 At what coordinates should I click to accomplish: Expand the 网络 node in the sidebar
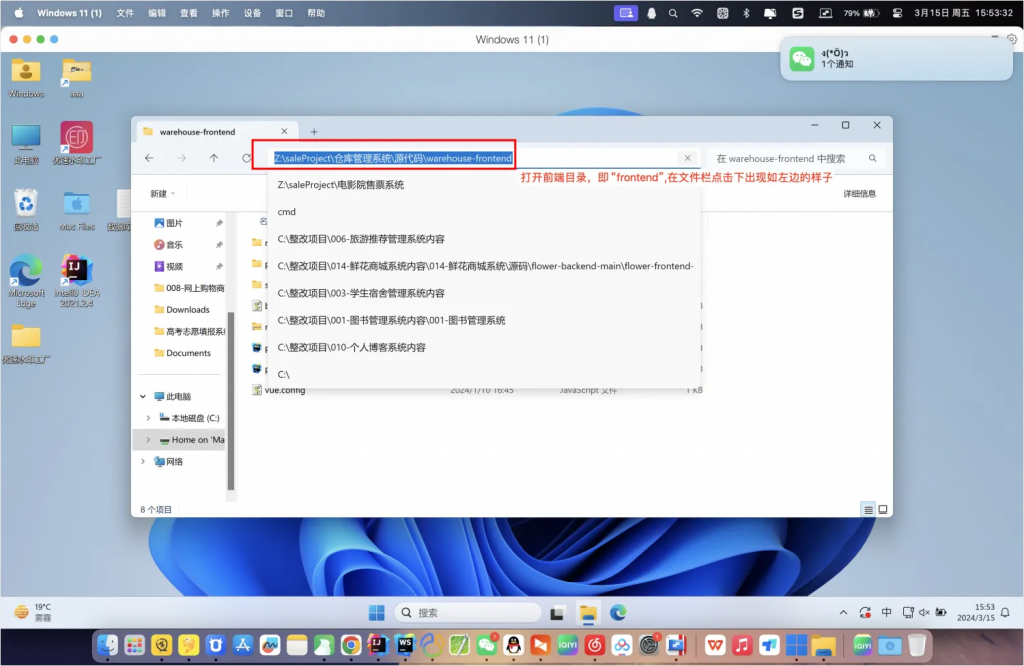pos(143,461)
